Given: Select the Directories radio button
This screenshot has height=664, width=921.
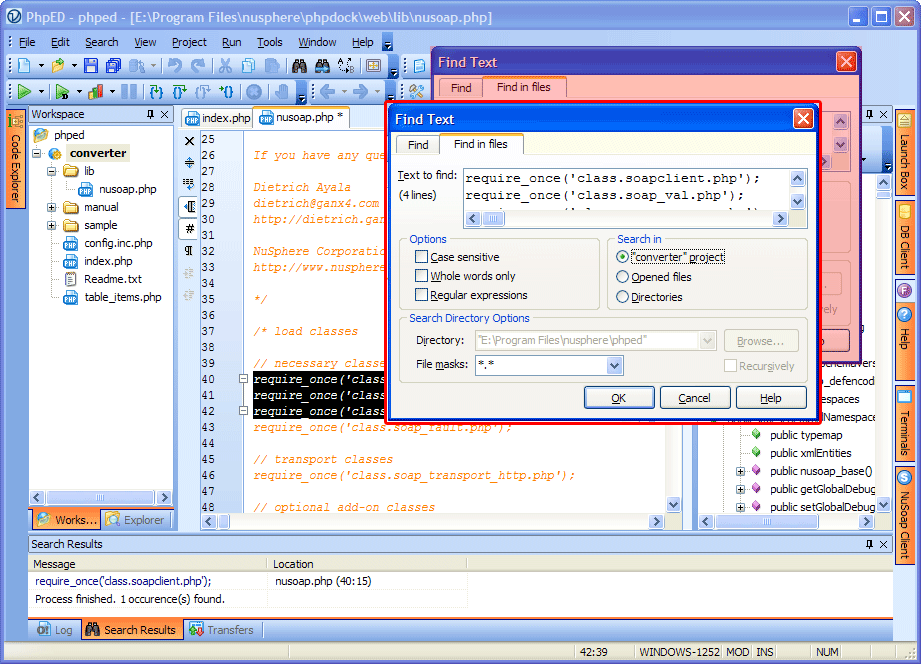Looking at the screenshot, I should coord(622,297).
